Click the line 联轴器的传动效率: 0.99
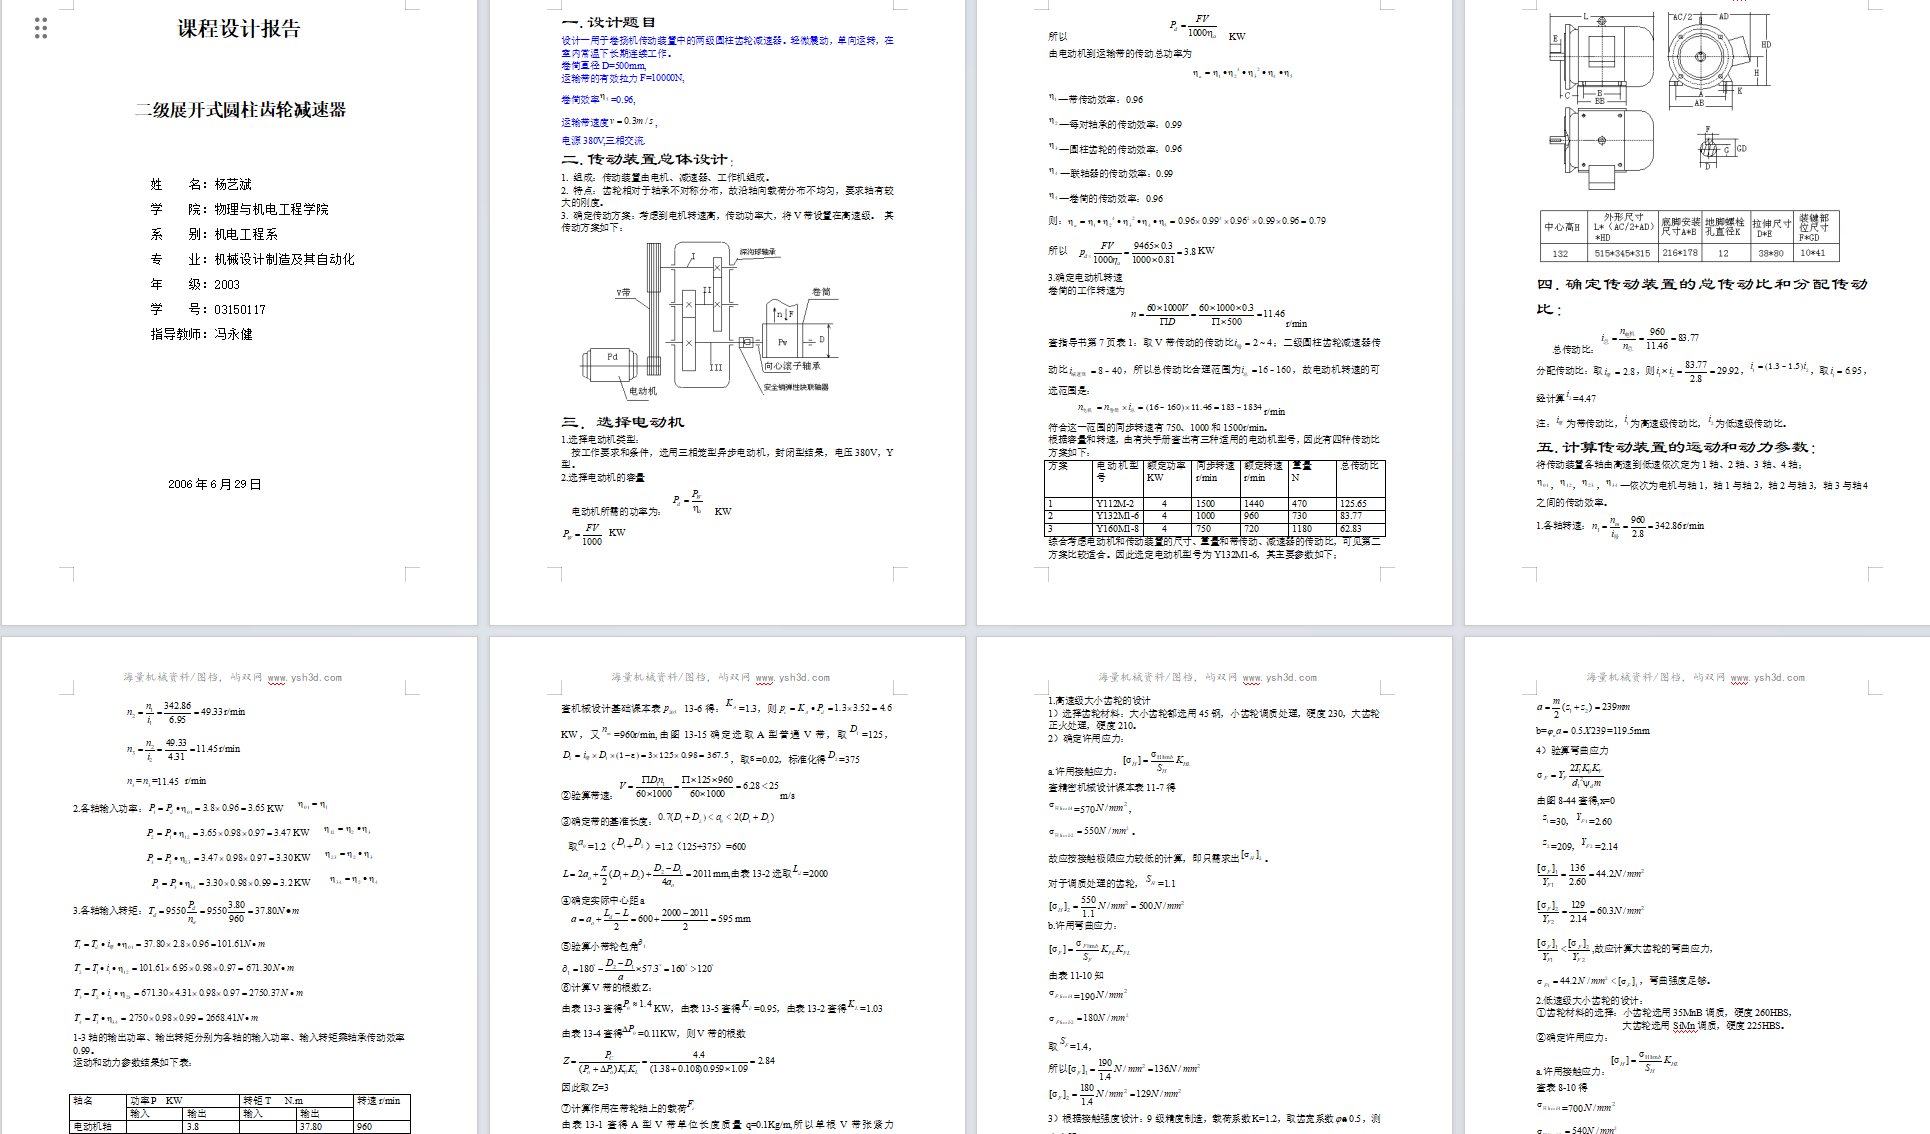Screen dimensions: 1930x1134 (x=1111, y=174)
